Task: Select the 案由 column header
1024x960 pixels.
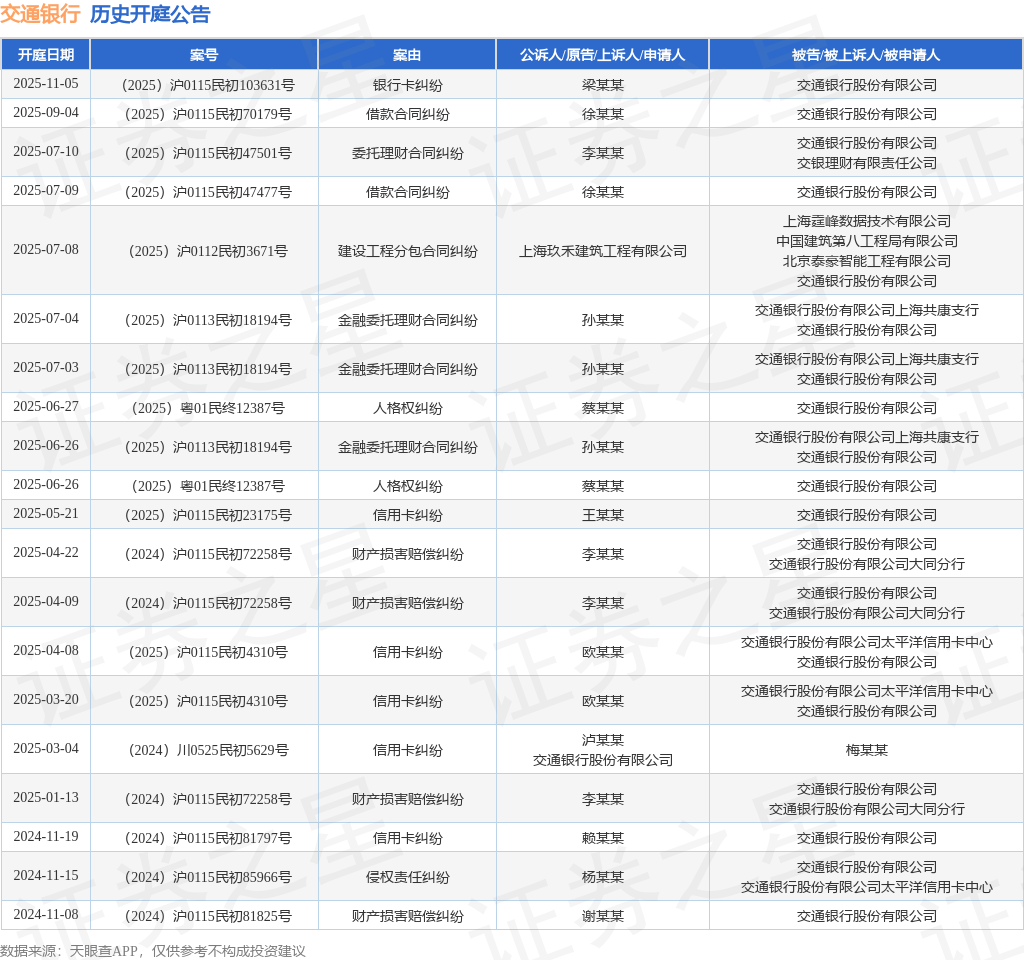Action: 407,55
